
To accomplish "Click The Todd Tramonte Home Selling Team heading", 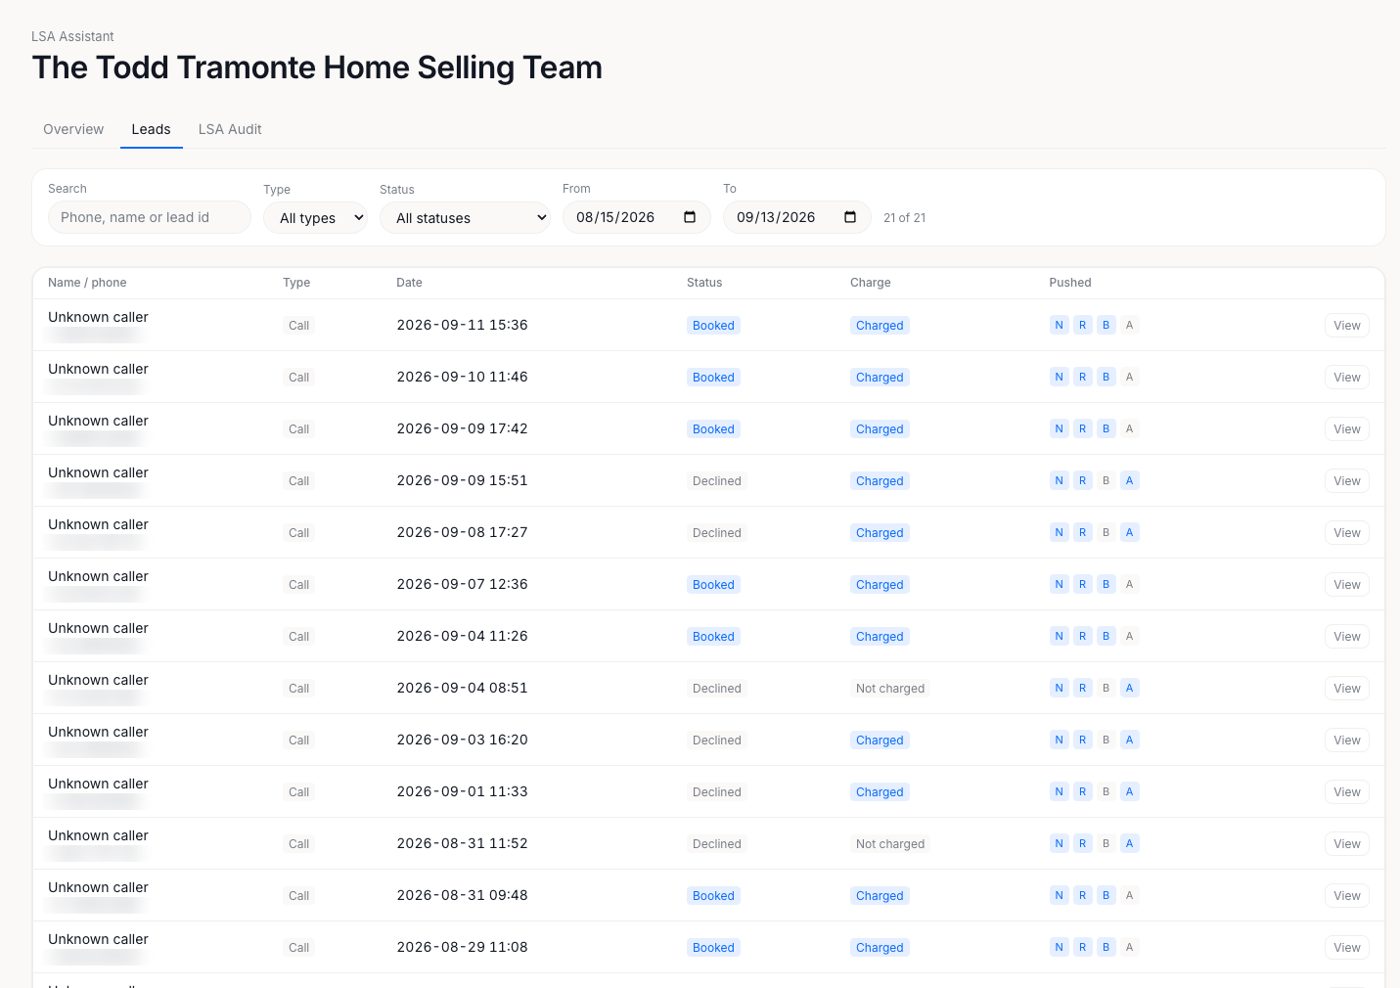I will [317, 67].
